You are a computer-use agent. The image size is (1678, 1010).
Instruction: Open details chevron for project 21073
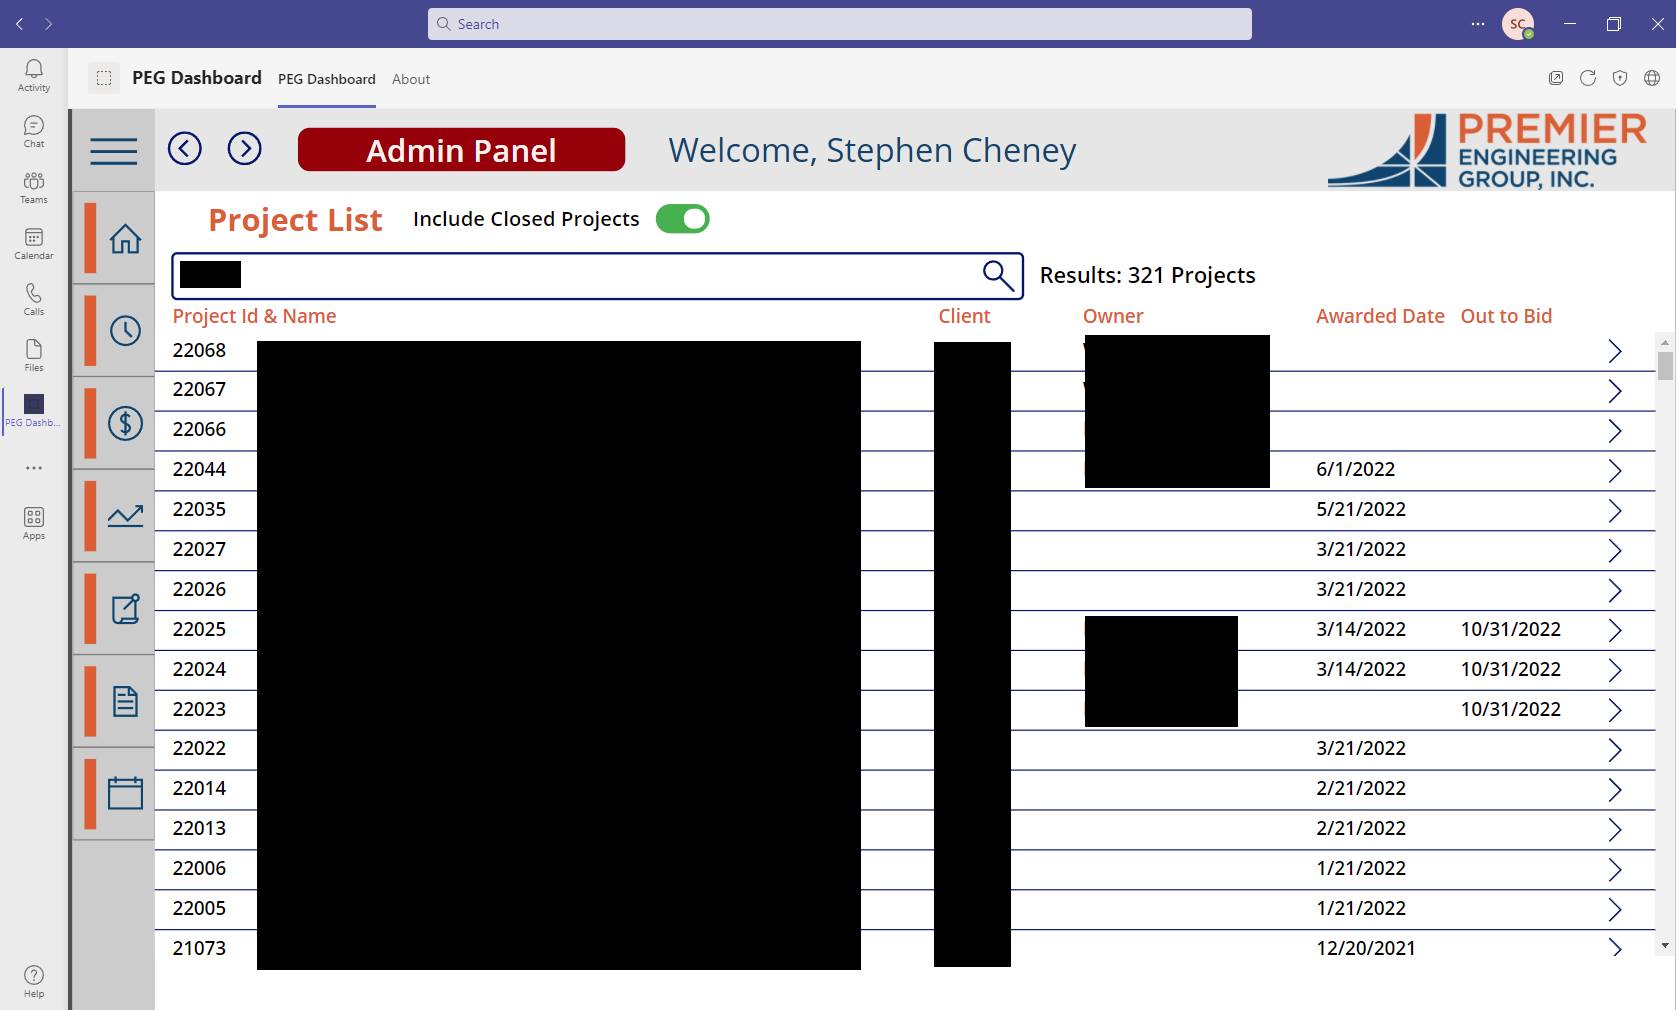(x=1614, y=948)
